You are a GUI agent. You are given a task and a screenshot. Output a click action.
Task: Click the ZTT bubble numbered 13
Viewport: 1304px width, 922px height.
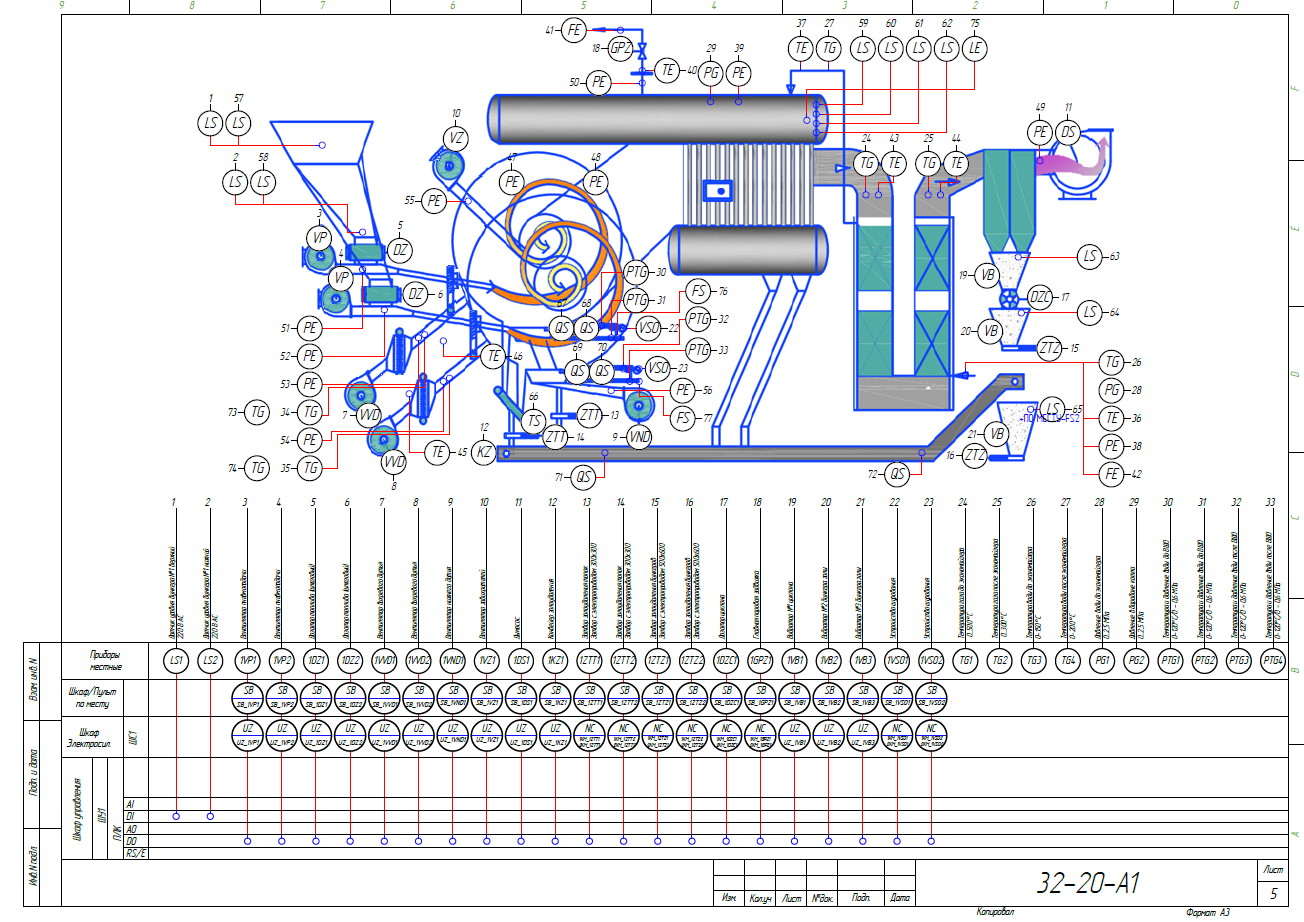(x=589, y=415)
